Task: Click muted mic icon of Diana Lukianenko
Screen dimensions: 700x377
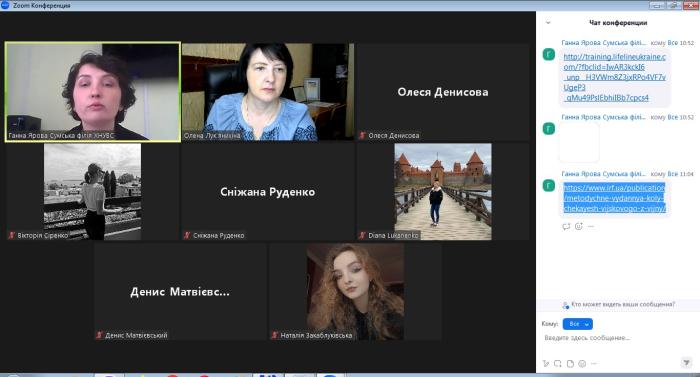Action: (x=363, y=235)
